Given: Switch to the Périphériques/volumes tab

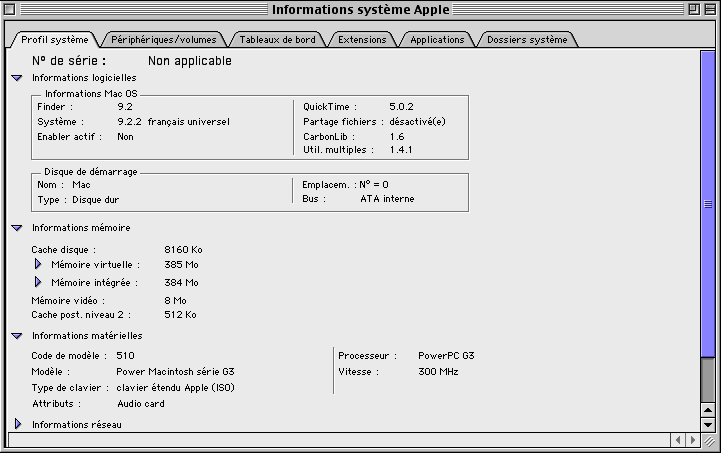Looking at the screenshot, I should 163,40.
